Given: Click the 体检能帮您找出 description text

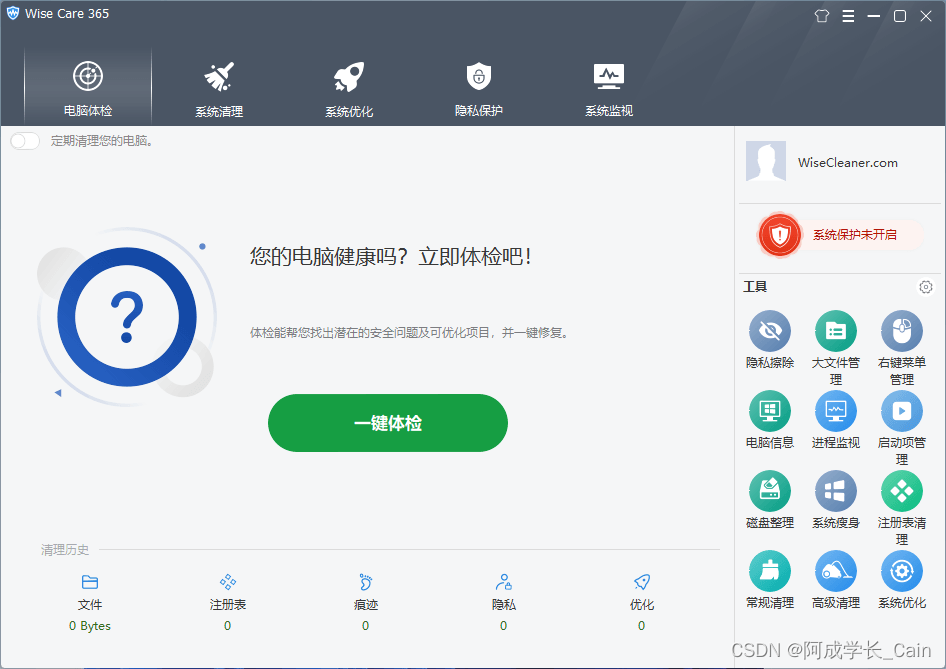Looking at the screenshot, I should click(x=409, y=333).
